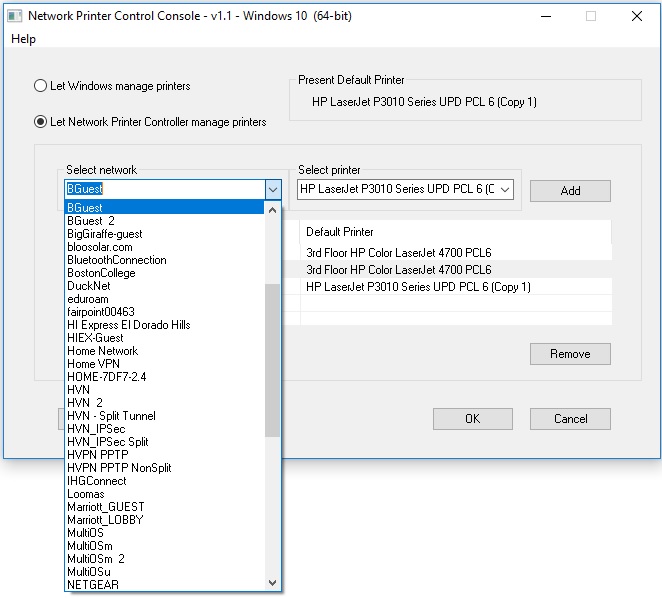Click the scroll down arrow in network list

tap(273, 583)
